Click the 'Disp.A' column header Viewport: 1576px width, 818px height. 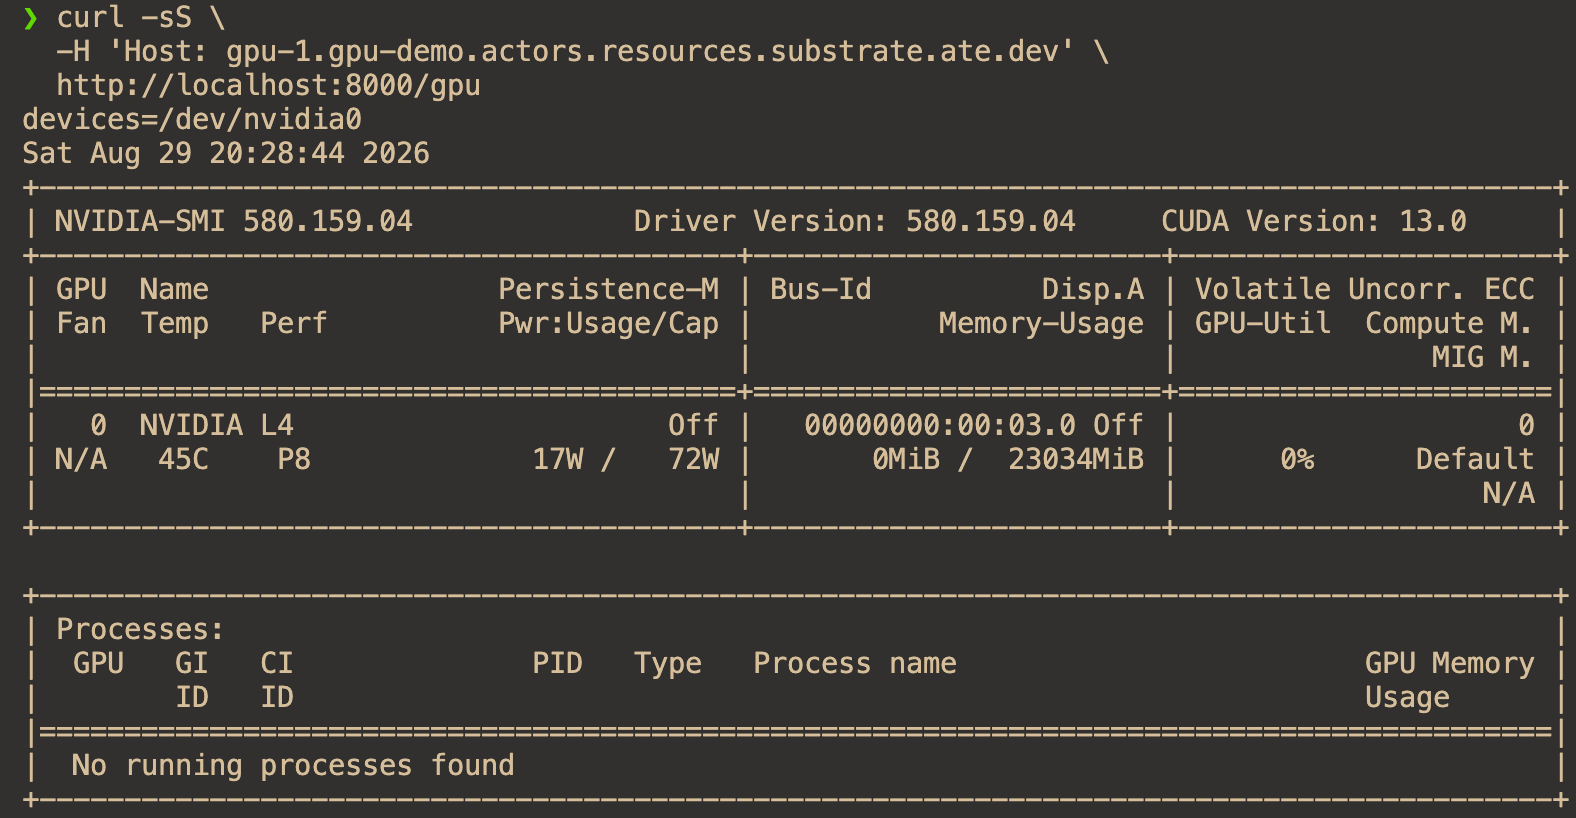coord(1092,290)
